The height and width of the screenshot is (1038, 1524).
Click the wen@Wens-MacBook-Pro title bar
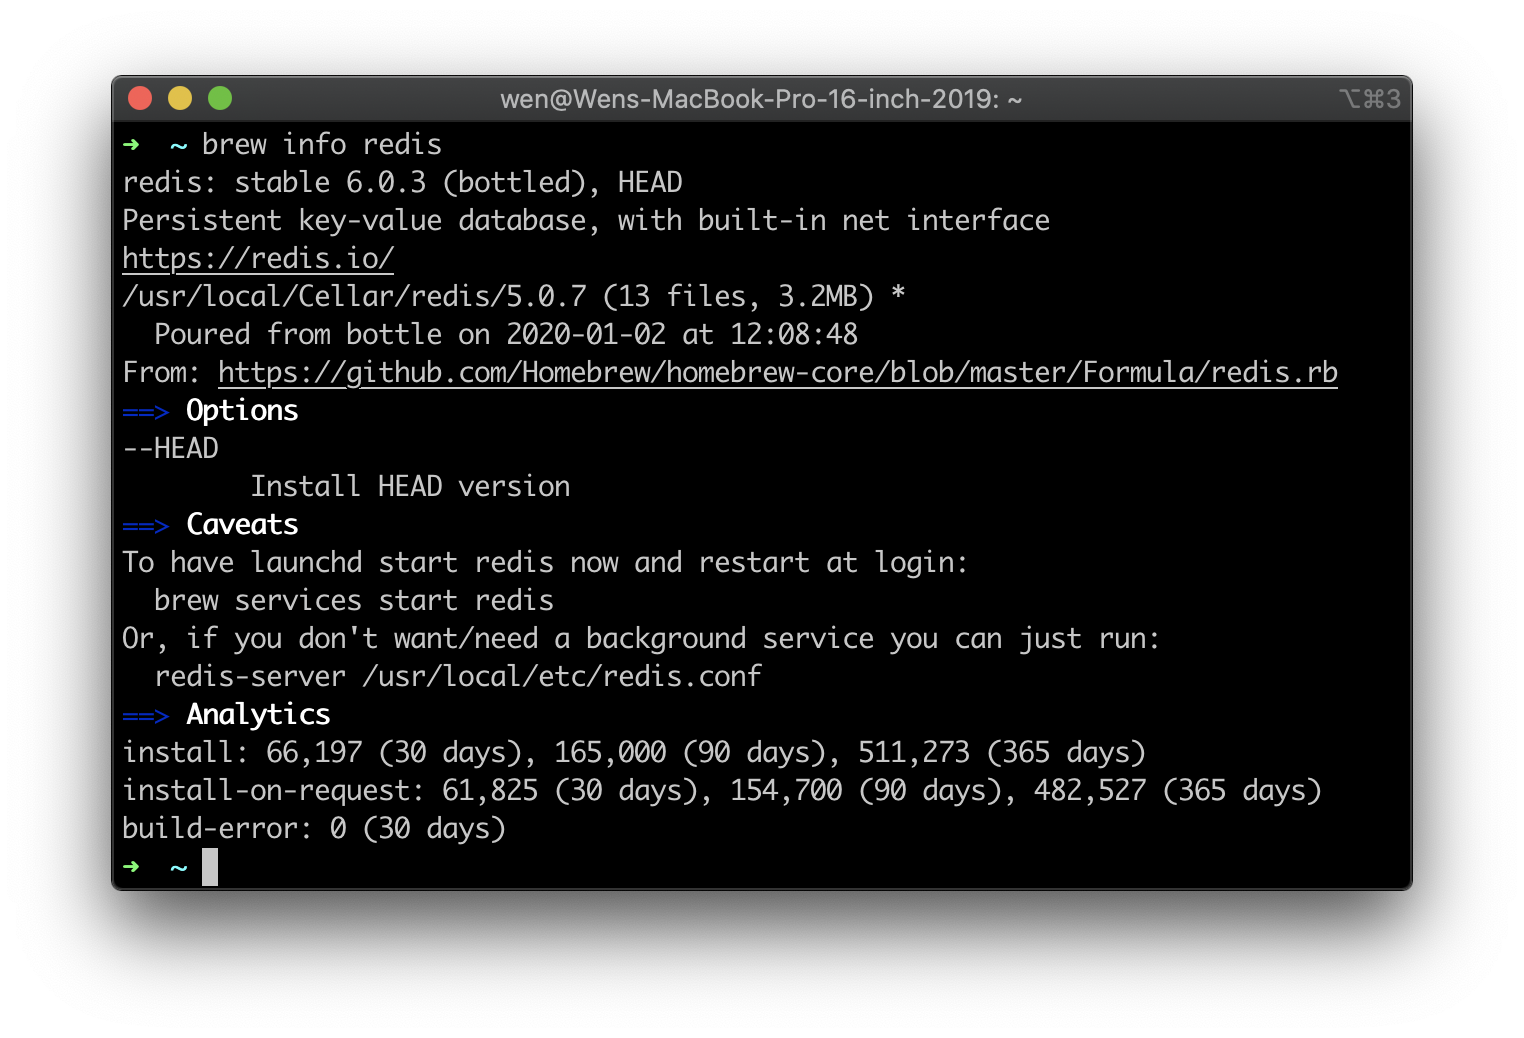click(x=760, y=98)
